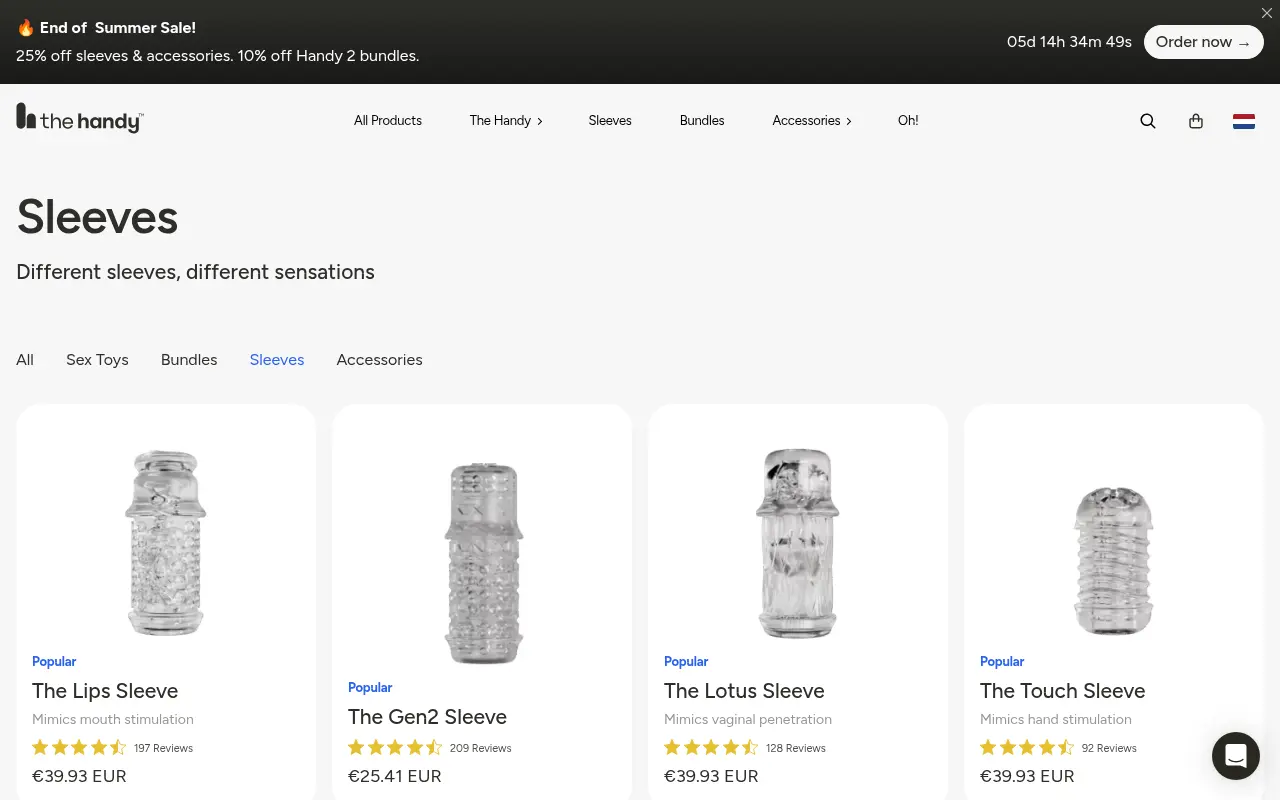Go to Bundles in the top navigation

[702, 121]
